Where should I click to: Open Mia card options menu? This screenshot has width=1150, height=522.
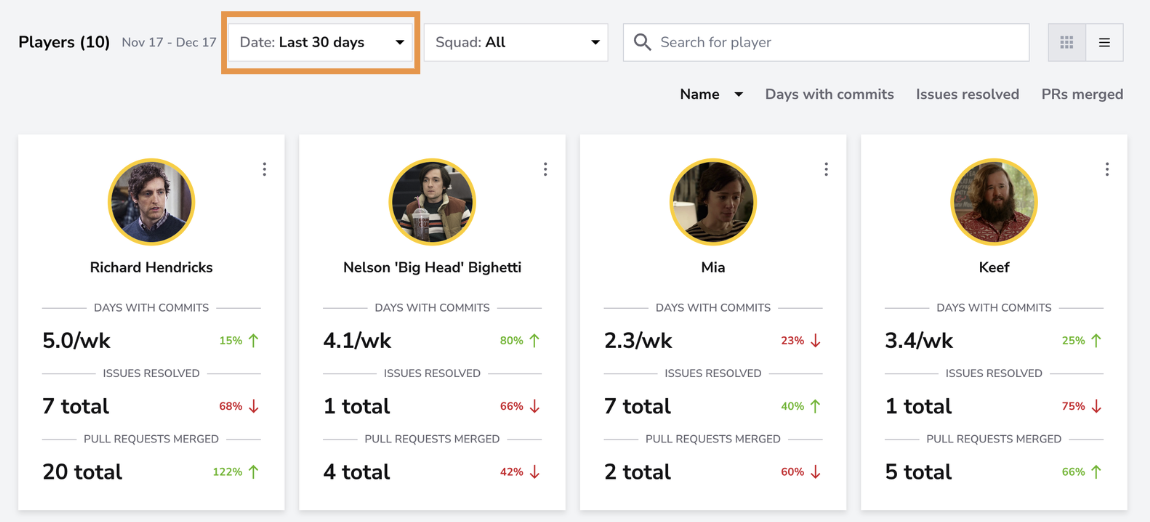pyautogui.click(x=826, y=169)
